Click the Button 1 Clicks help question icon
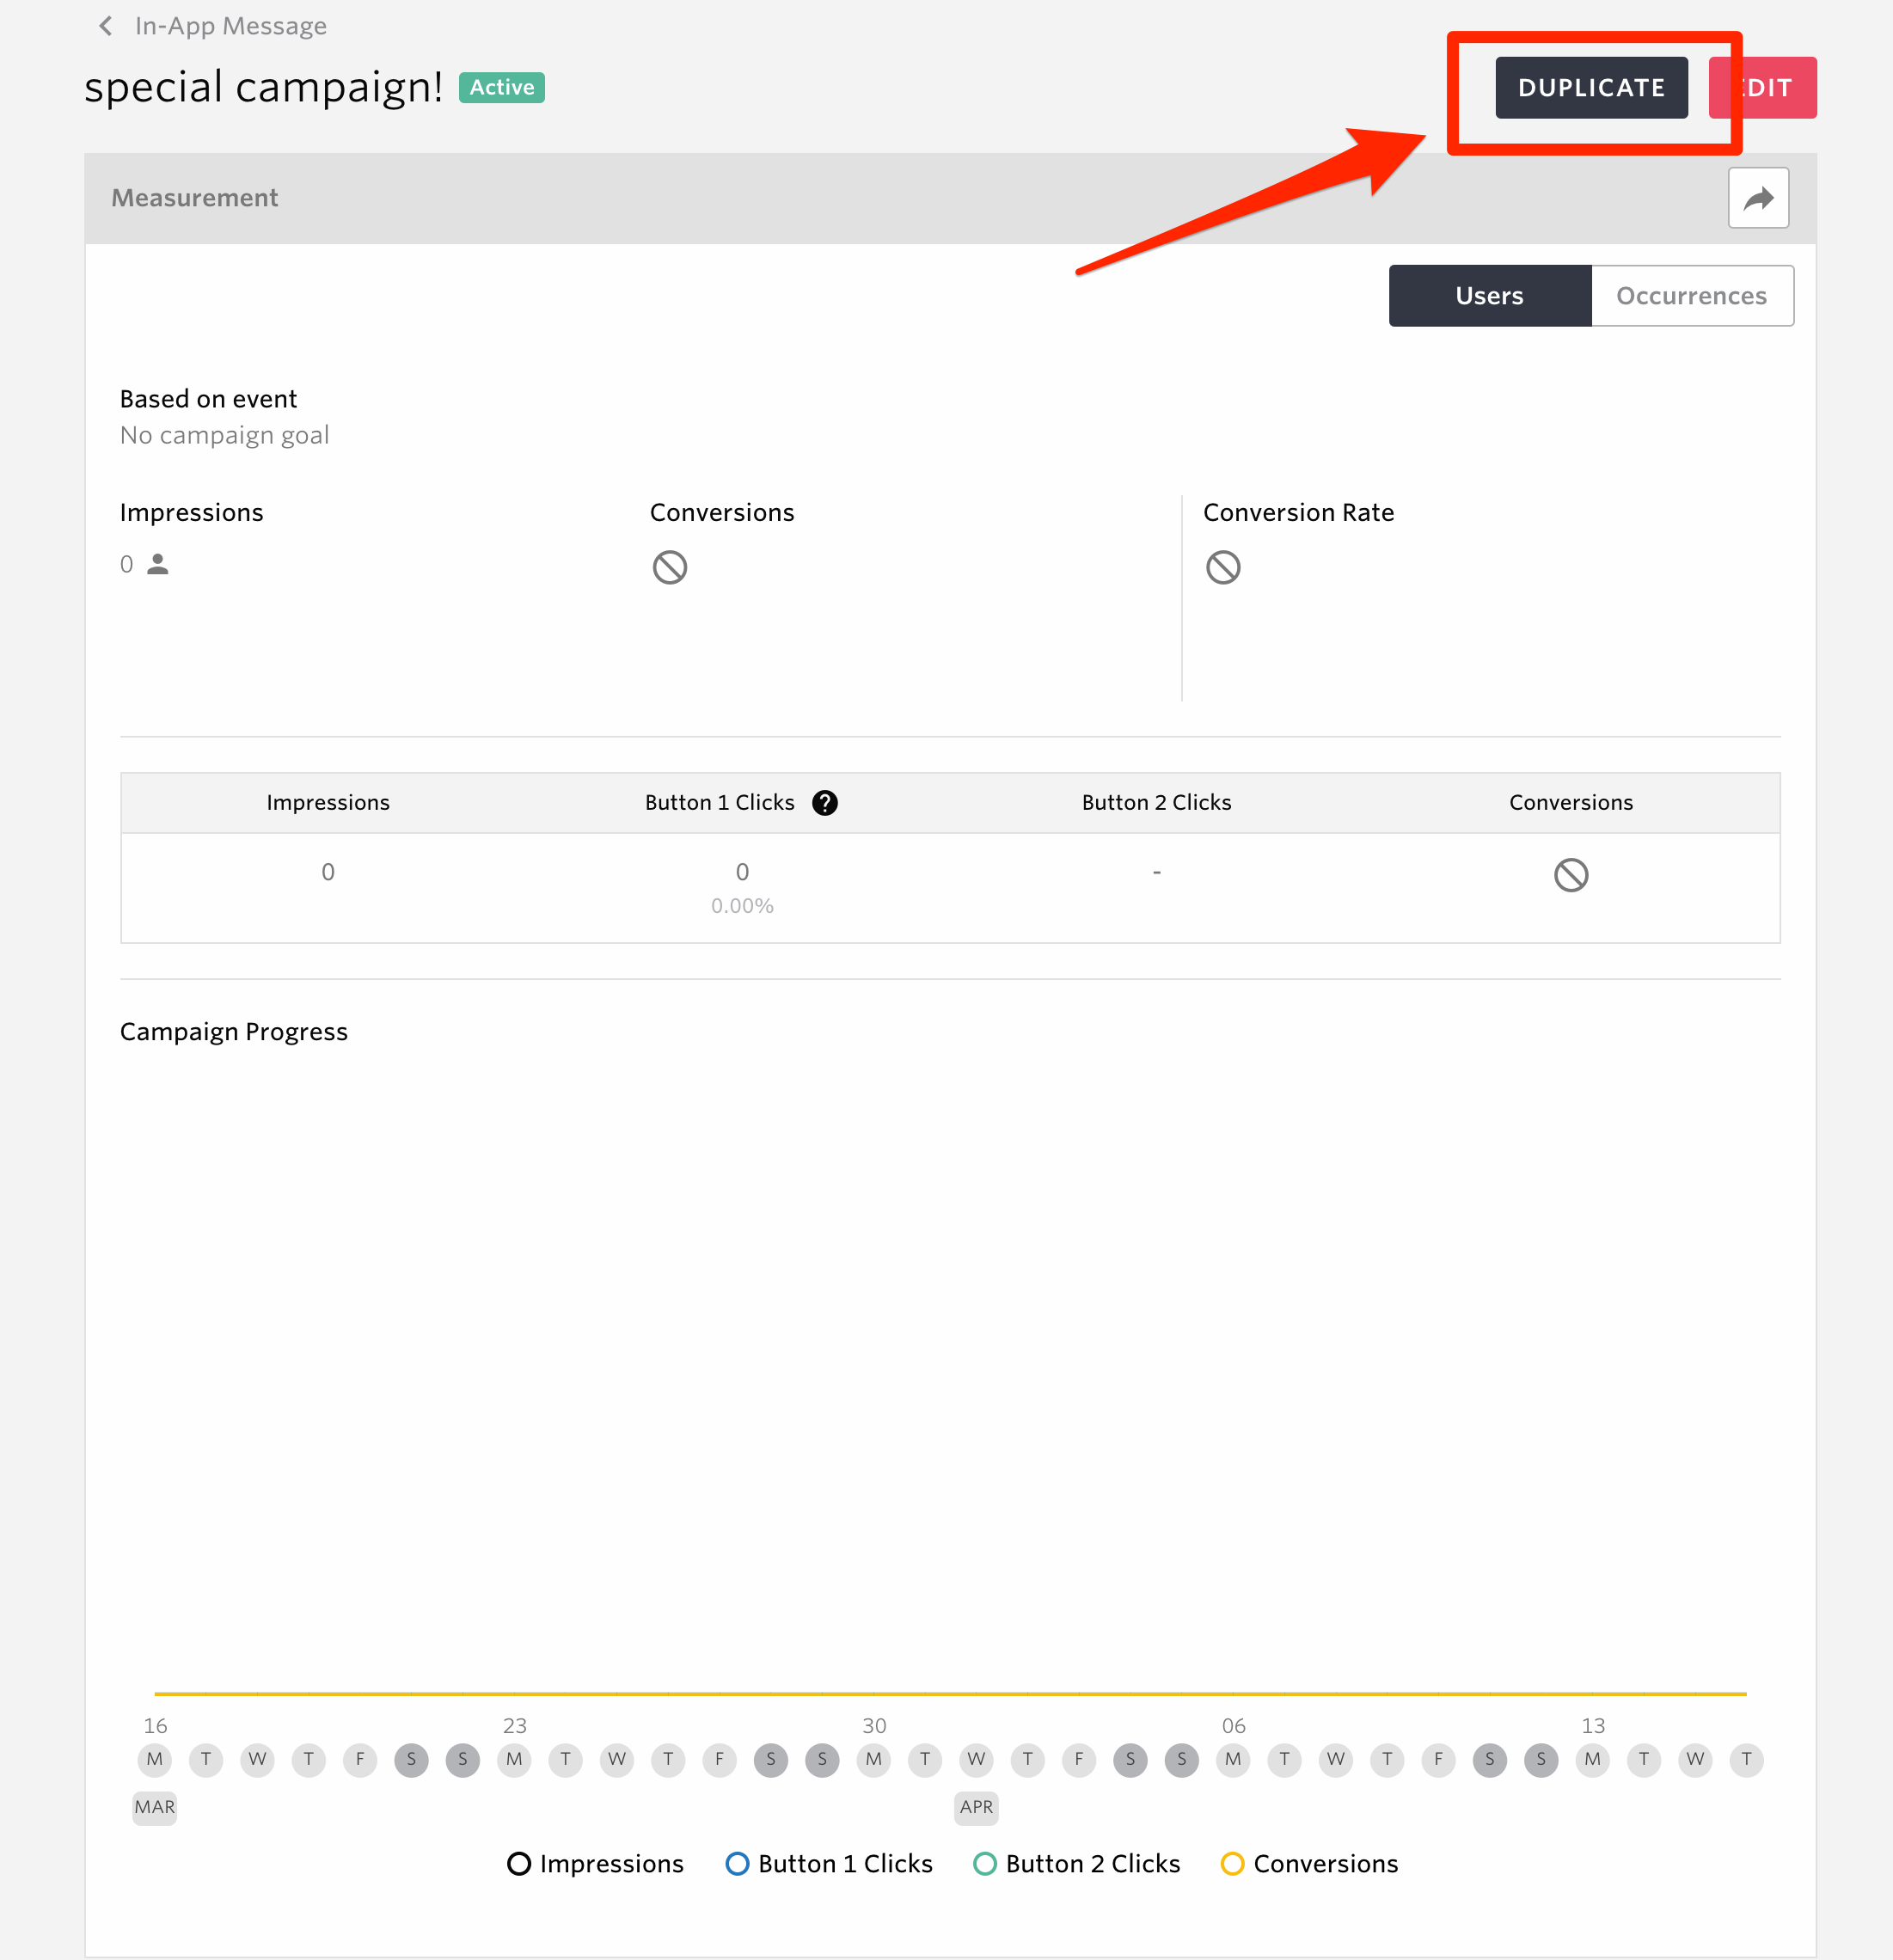This screenshot has height=1960, width=1893. pos(824,803)
